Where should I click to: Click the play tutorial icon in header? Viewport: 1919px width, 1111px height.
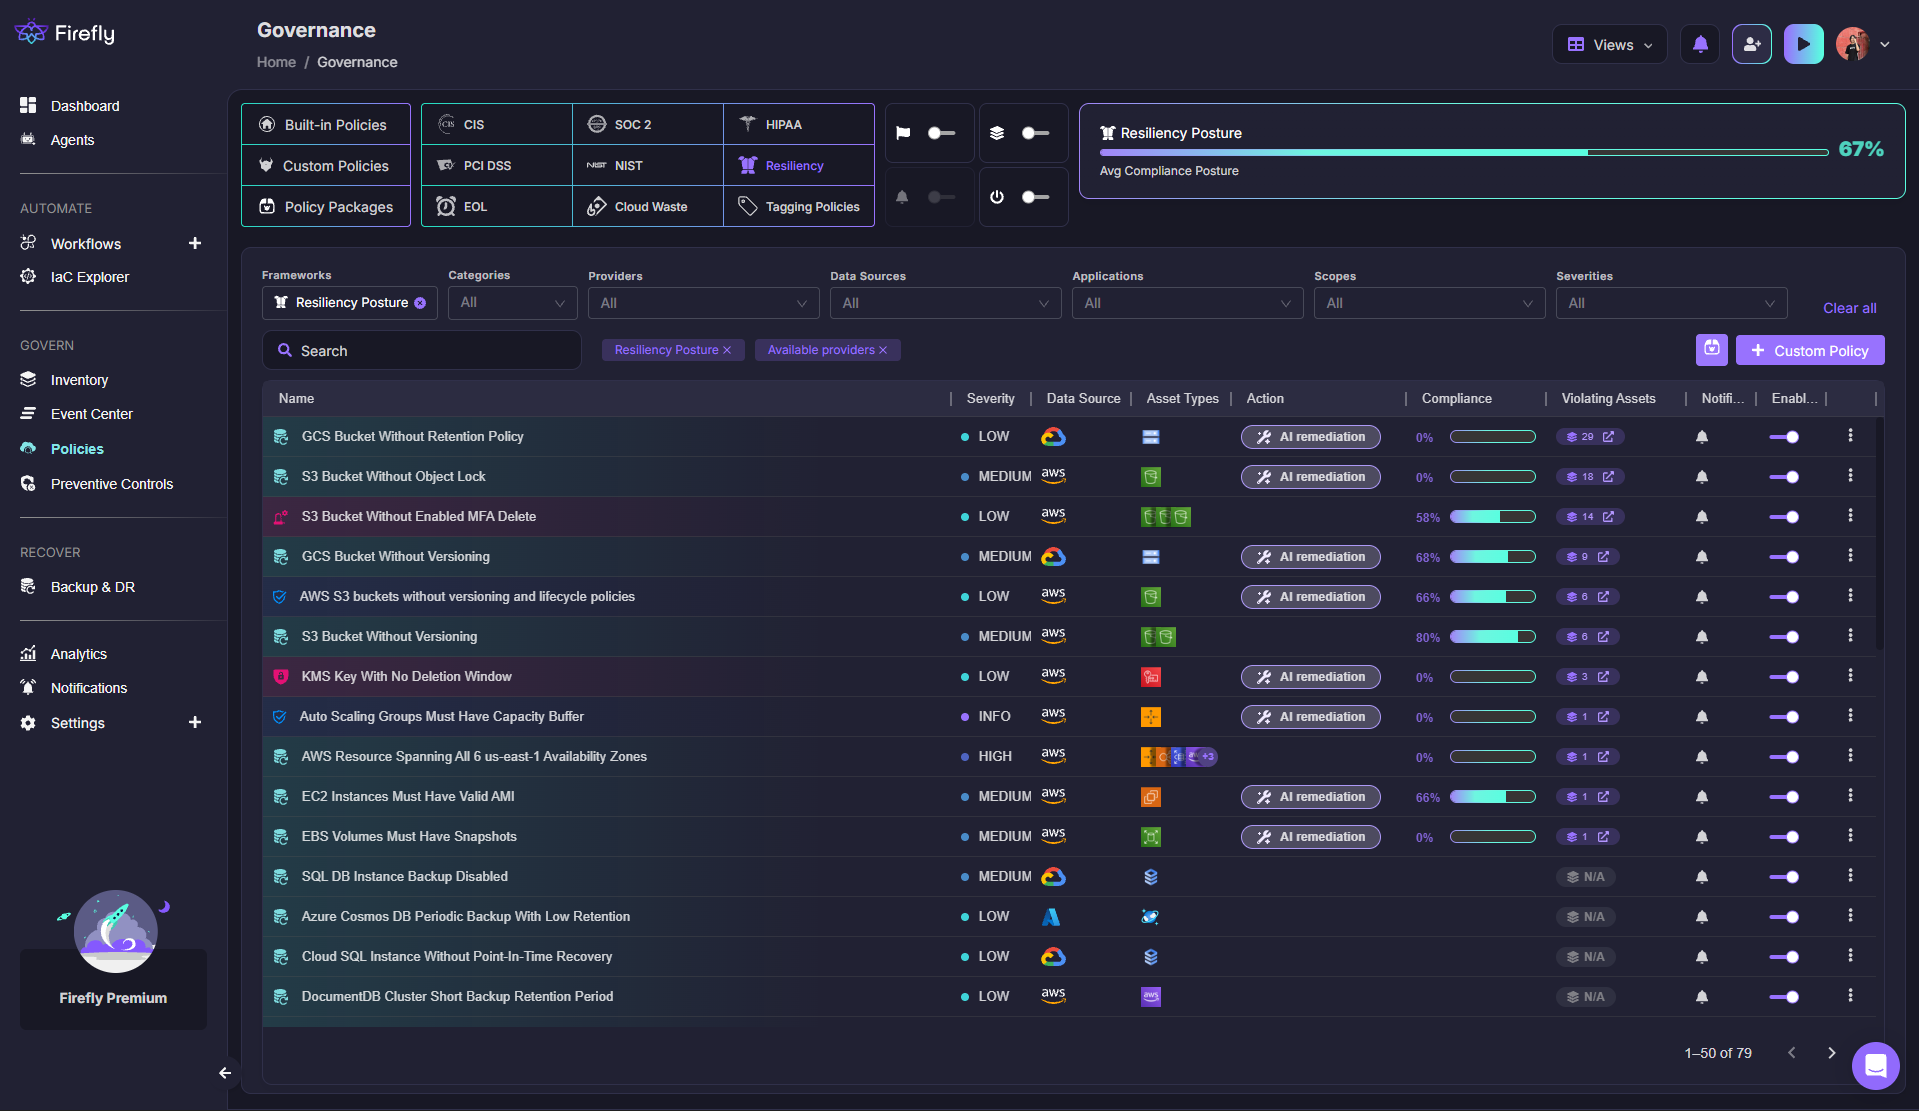tap(1803, 45)
